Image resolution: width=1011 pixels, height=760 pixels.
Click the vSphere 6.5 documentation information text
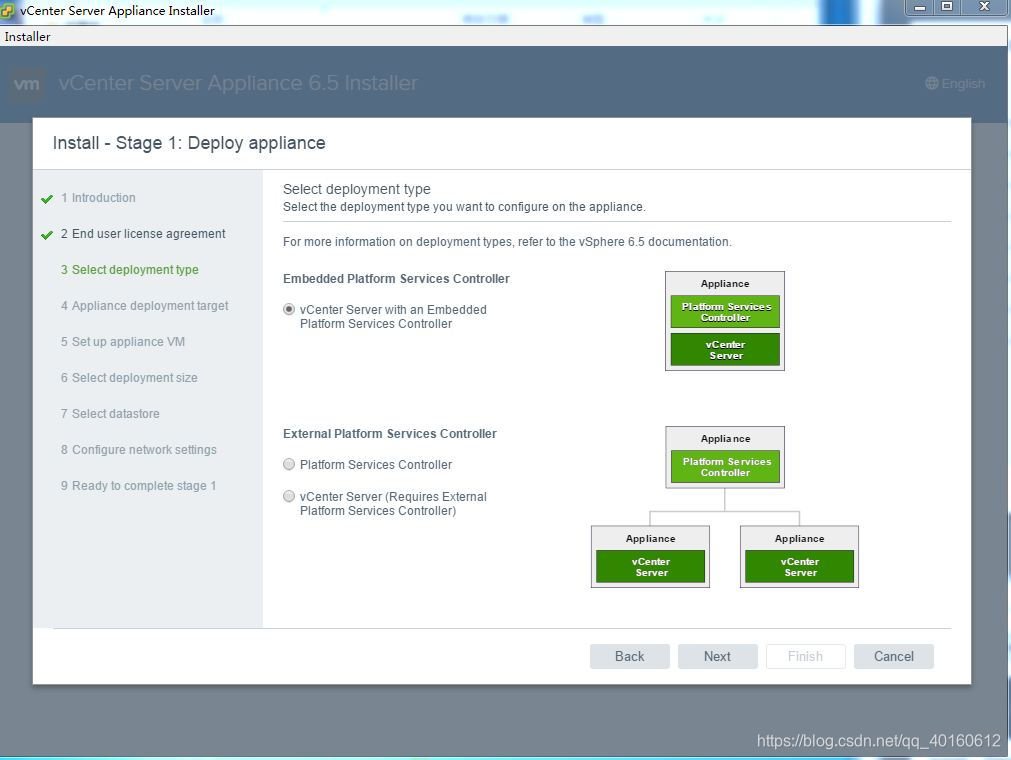click(507, 242)
